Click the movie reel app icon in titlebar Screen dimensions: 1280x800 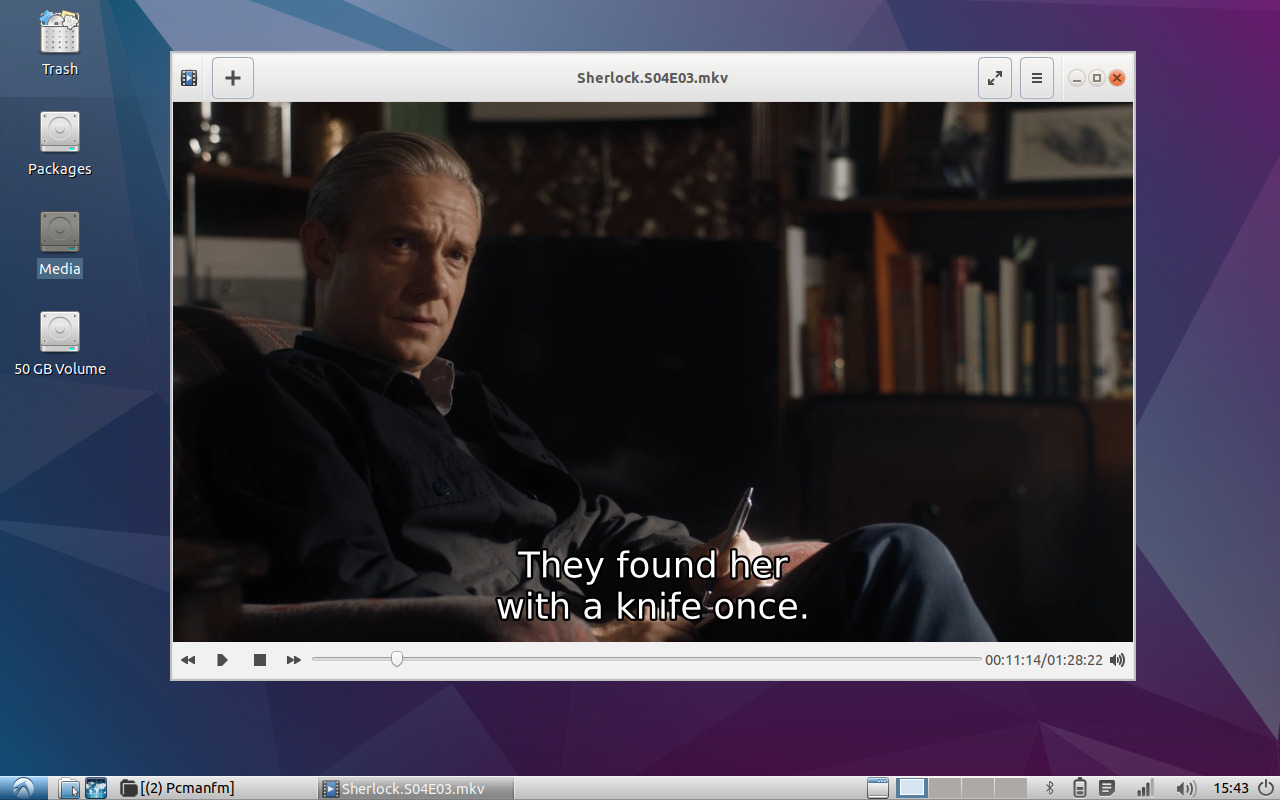coord(188,77)
